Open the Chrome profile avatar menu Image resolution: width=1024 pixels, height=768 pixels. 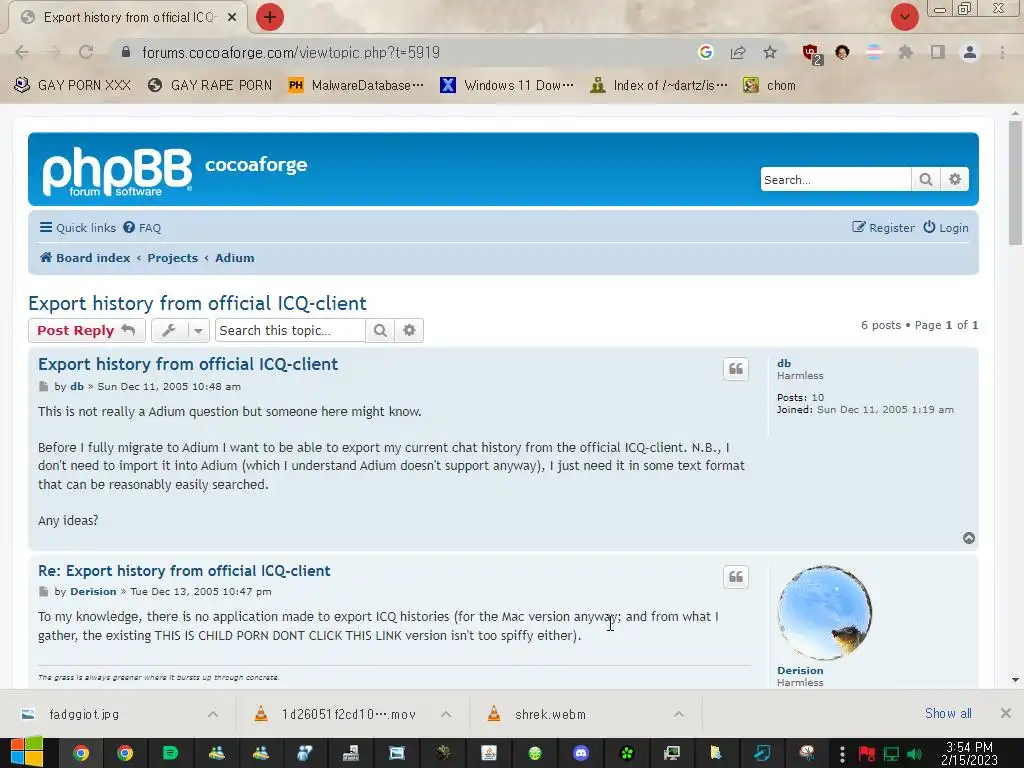970,52
